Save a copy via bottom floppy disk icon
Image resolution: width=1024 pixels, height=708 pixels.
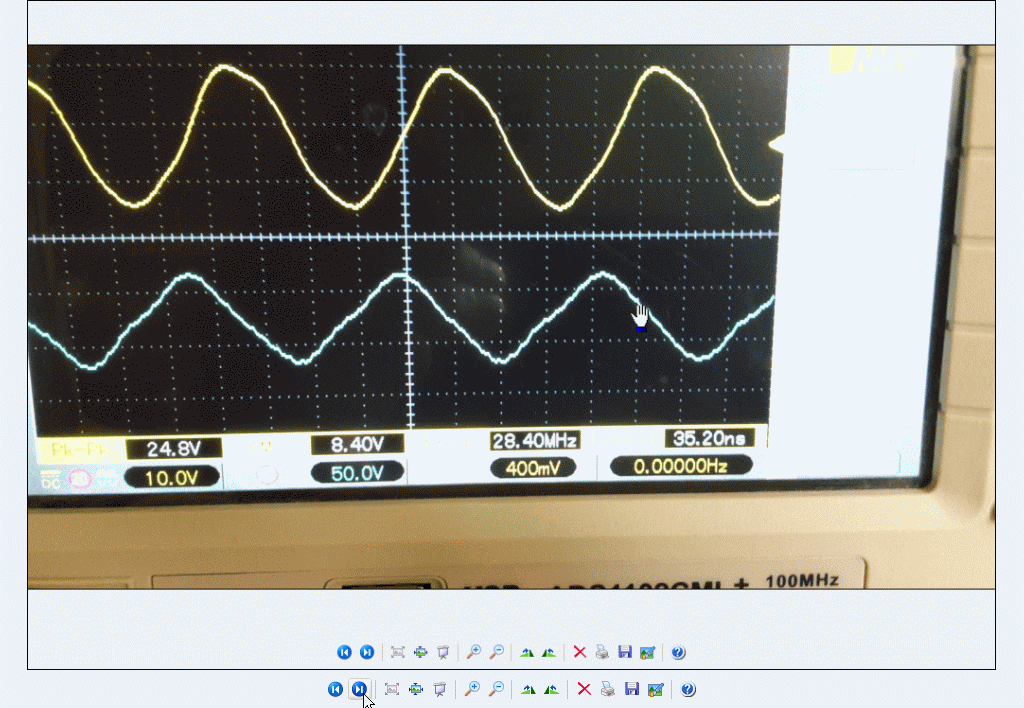point(632,689)
